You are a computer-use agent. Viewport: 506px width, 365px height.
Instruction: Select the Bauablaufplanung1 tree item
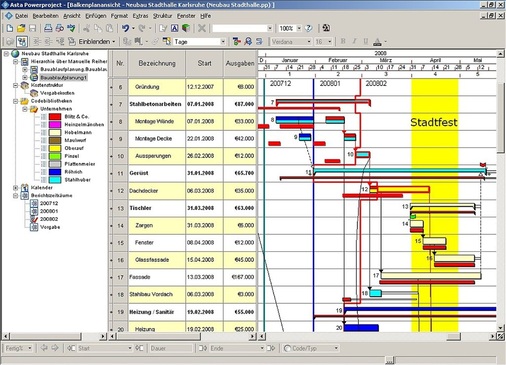63,78
